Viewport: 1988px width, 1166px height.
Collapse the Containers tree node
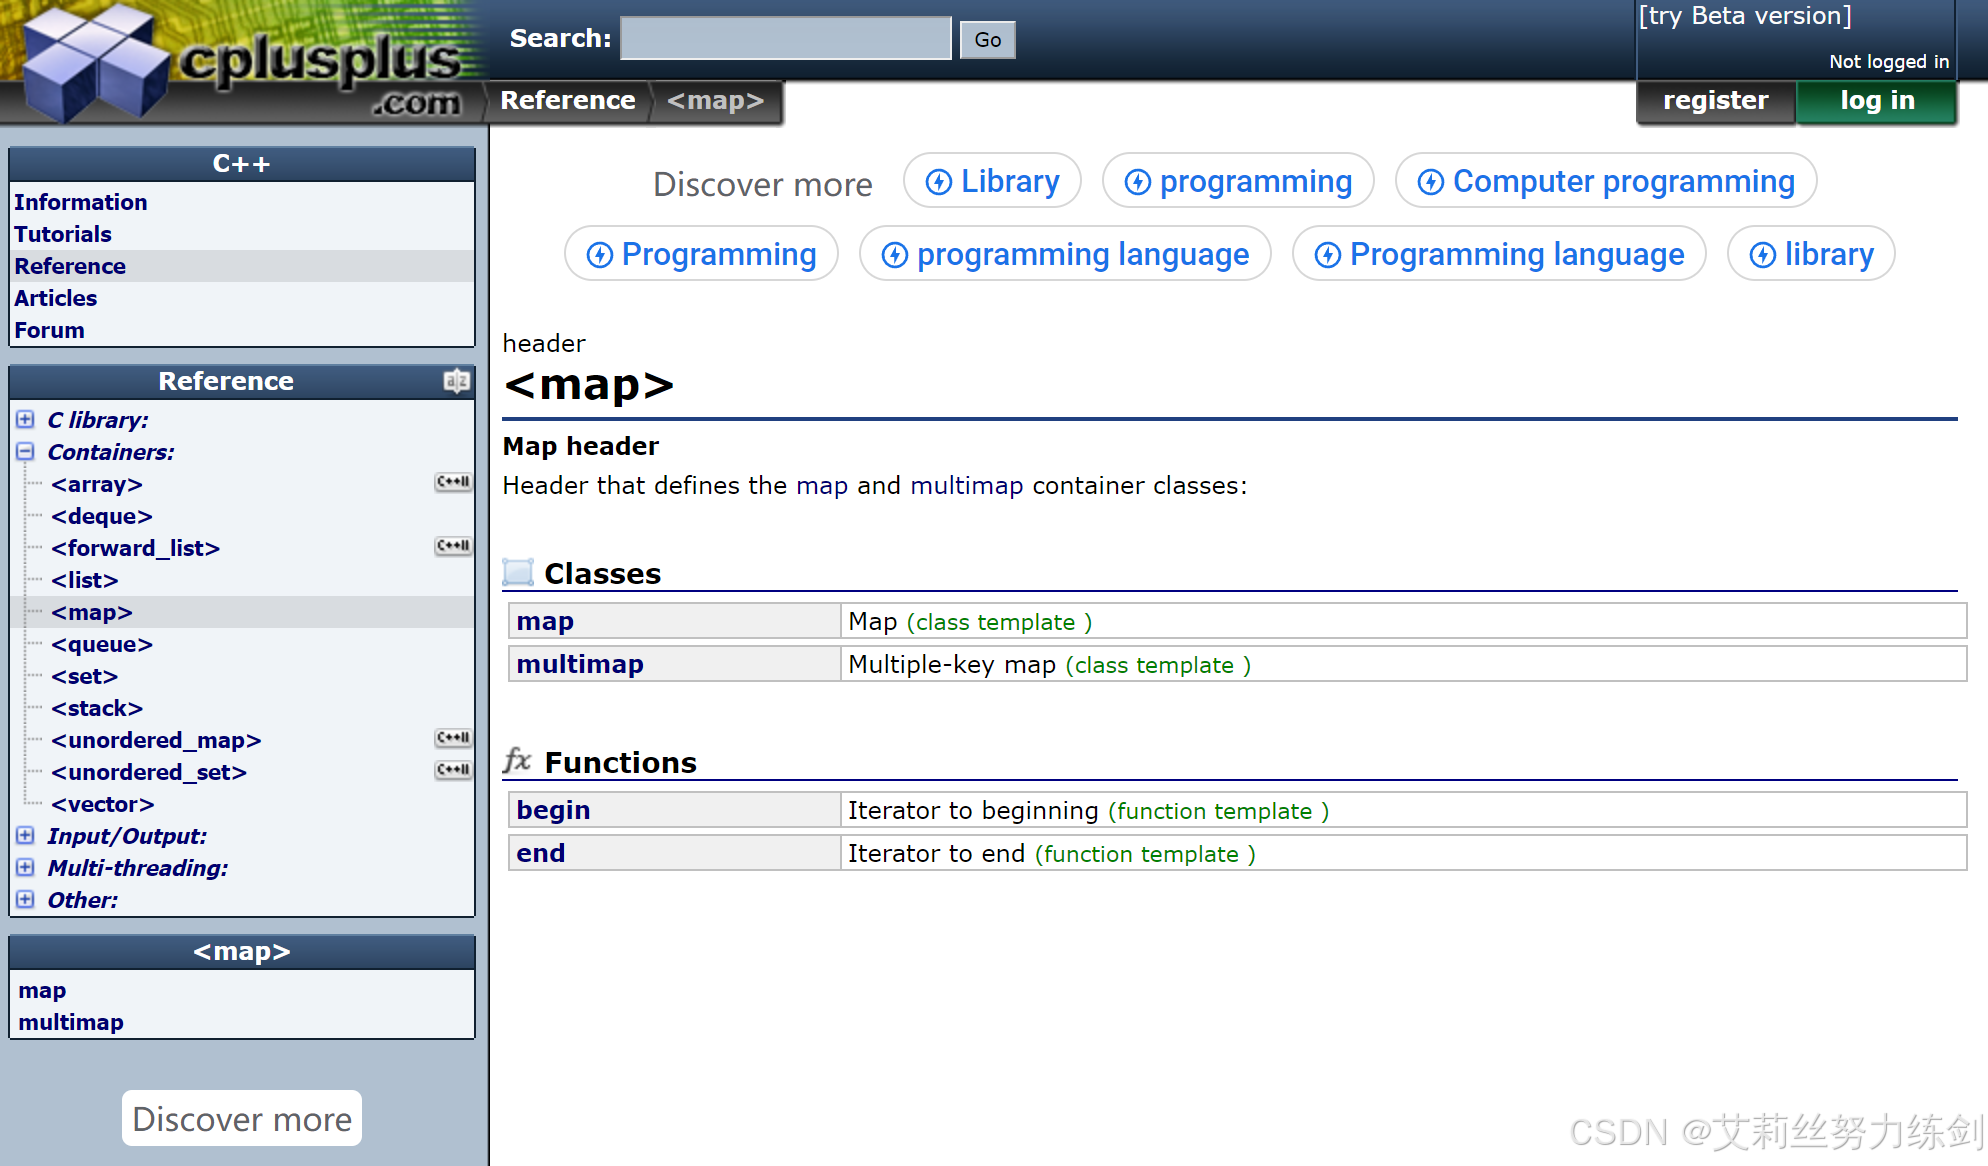point(26,451)
